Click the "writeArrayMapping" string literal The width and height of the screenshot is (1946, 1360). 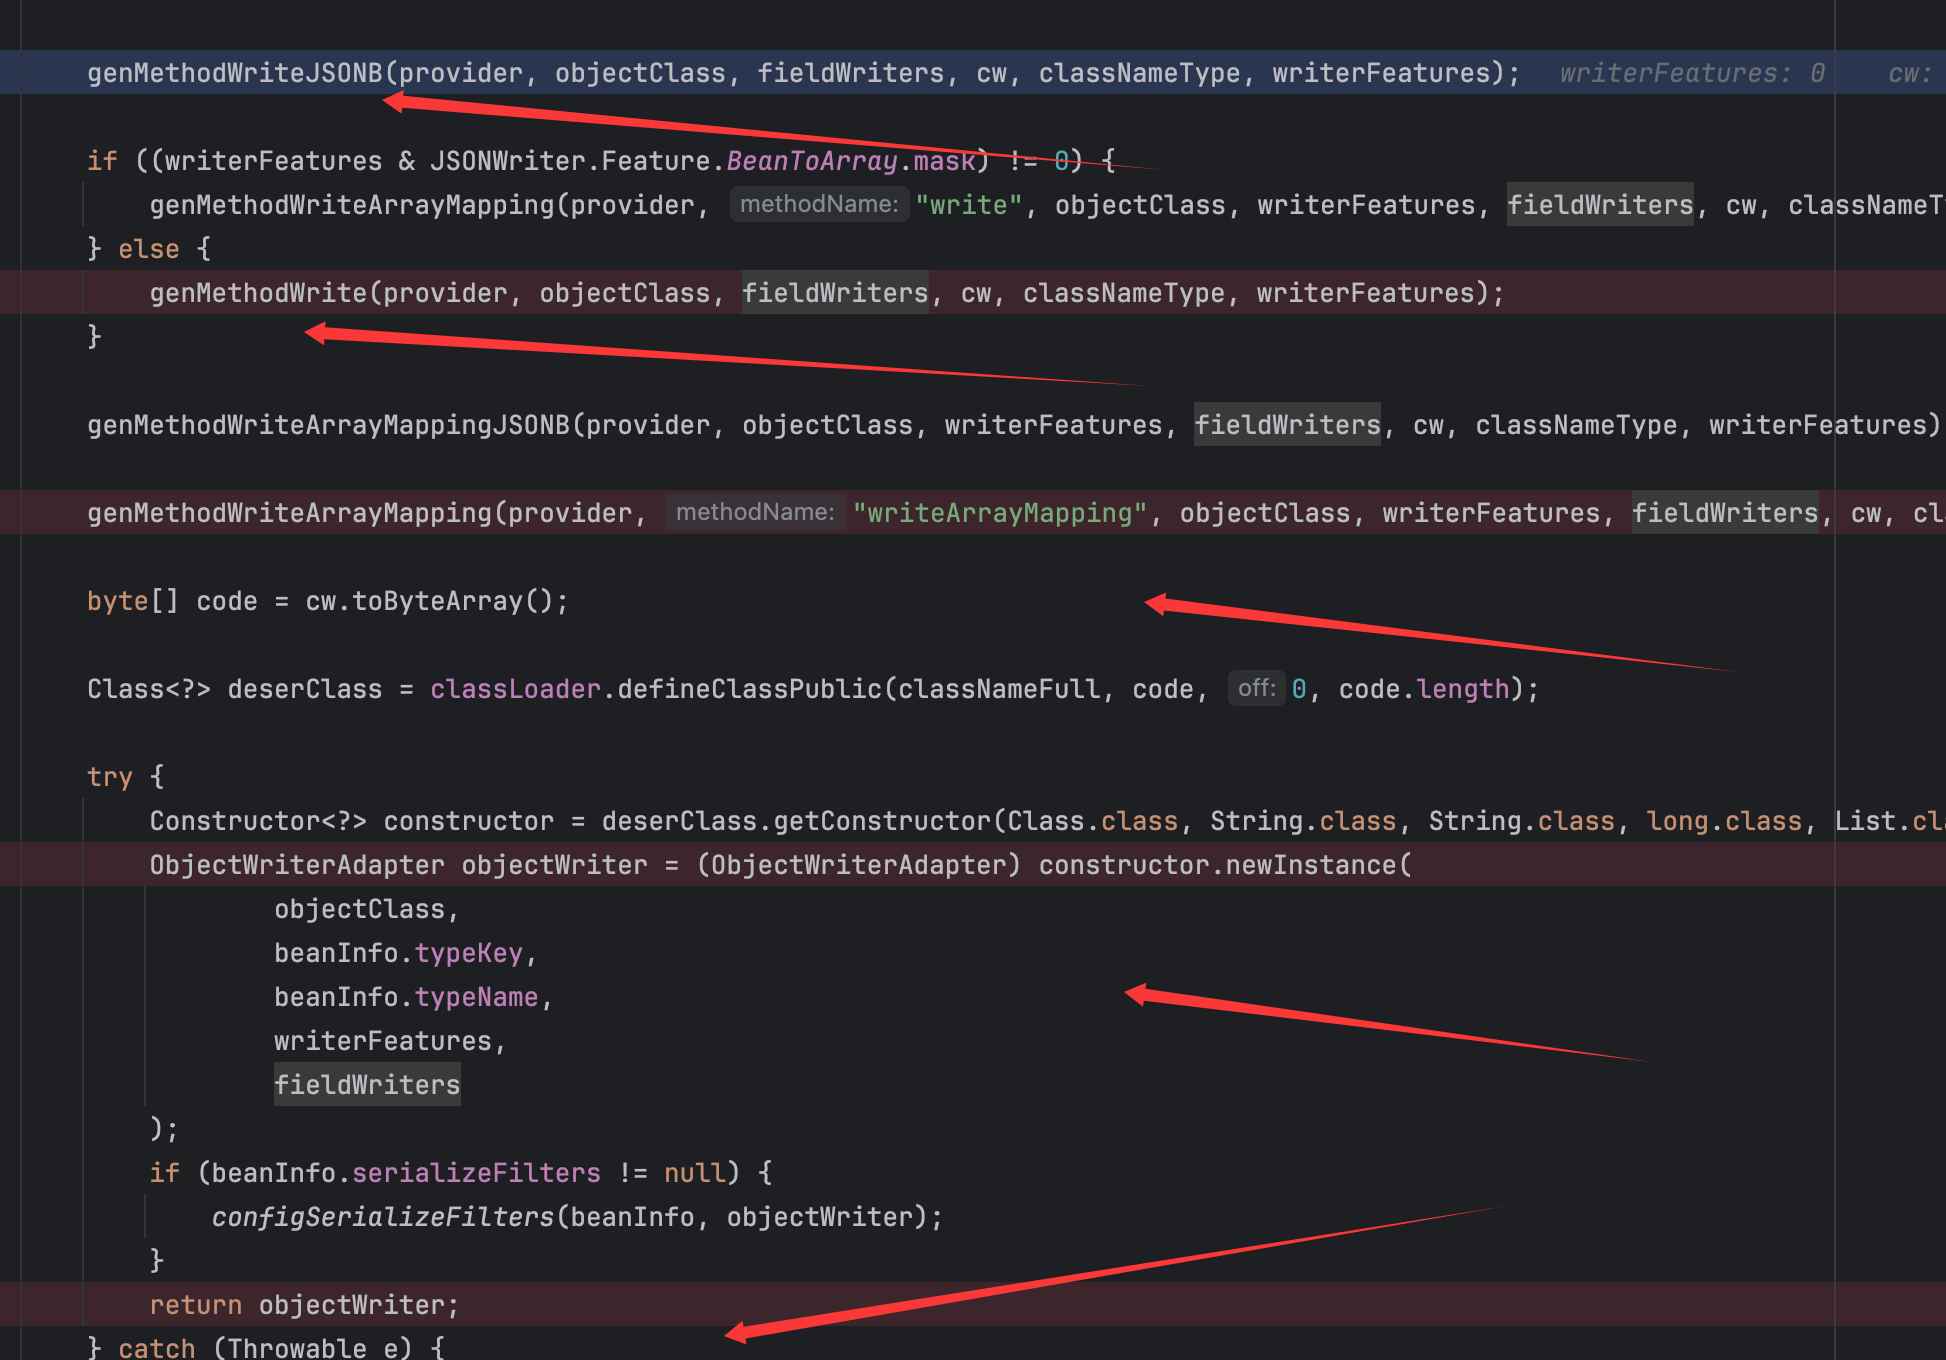(999, 513)
